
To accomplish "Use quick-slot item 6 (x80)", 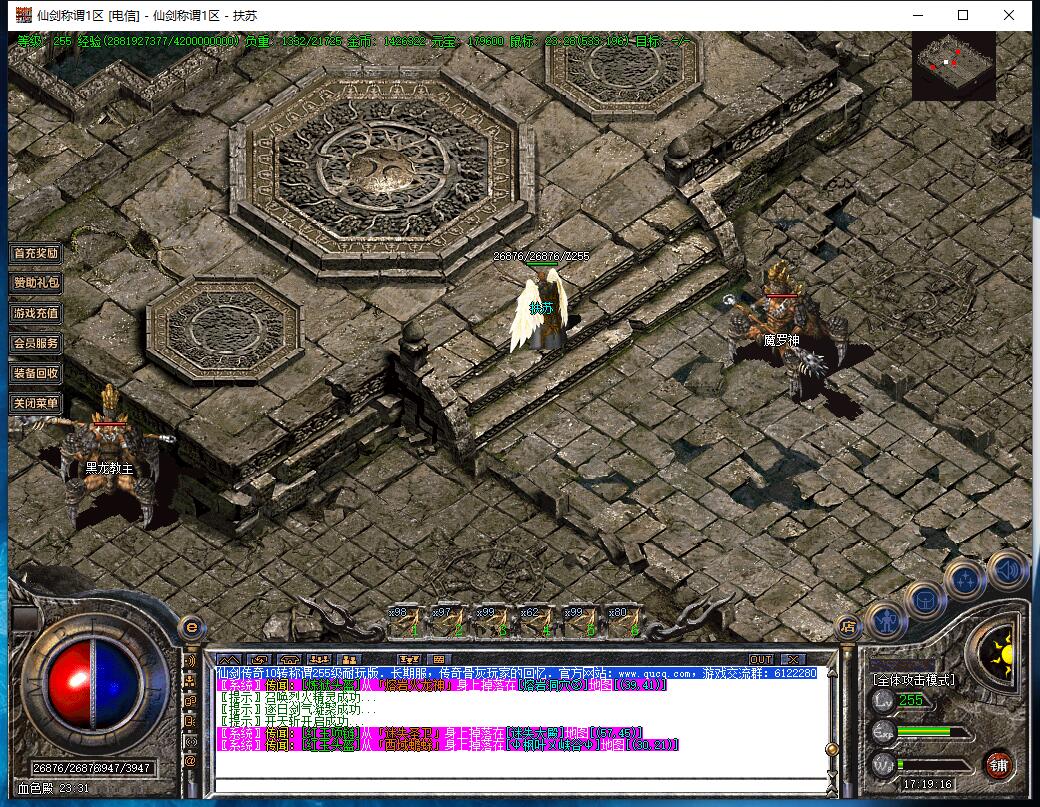I will 625,621.
